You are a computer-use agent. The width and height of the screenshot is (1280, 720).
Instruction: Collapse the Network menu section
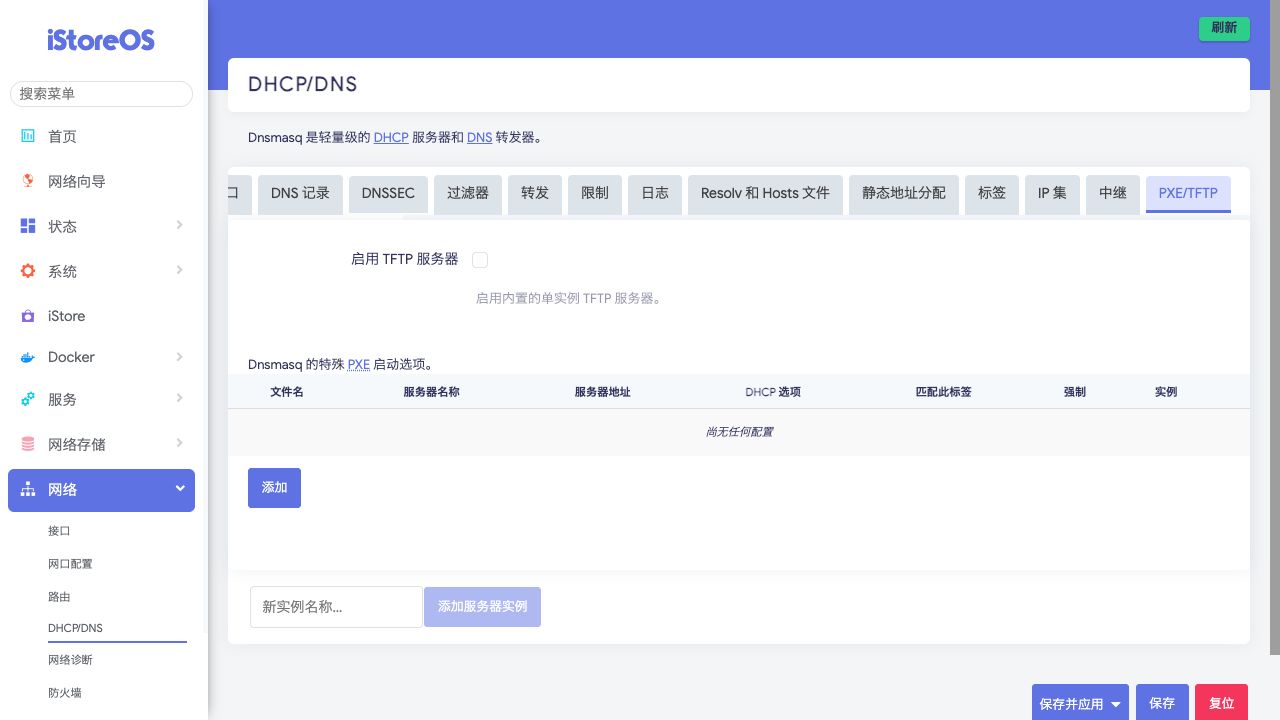(x=180, y=489)
